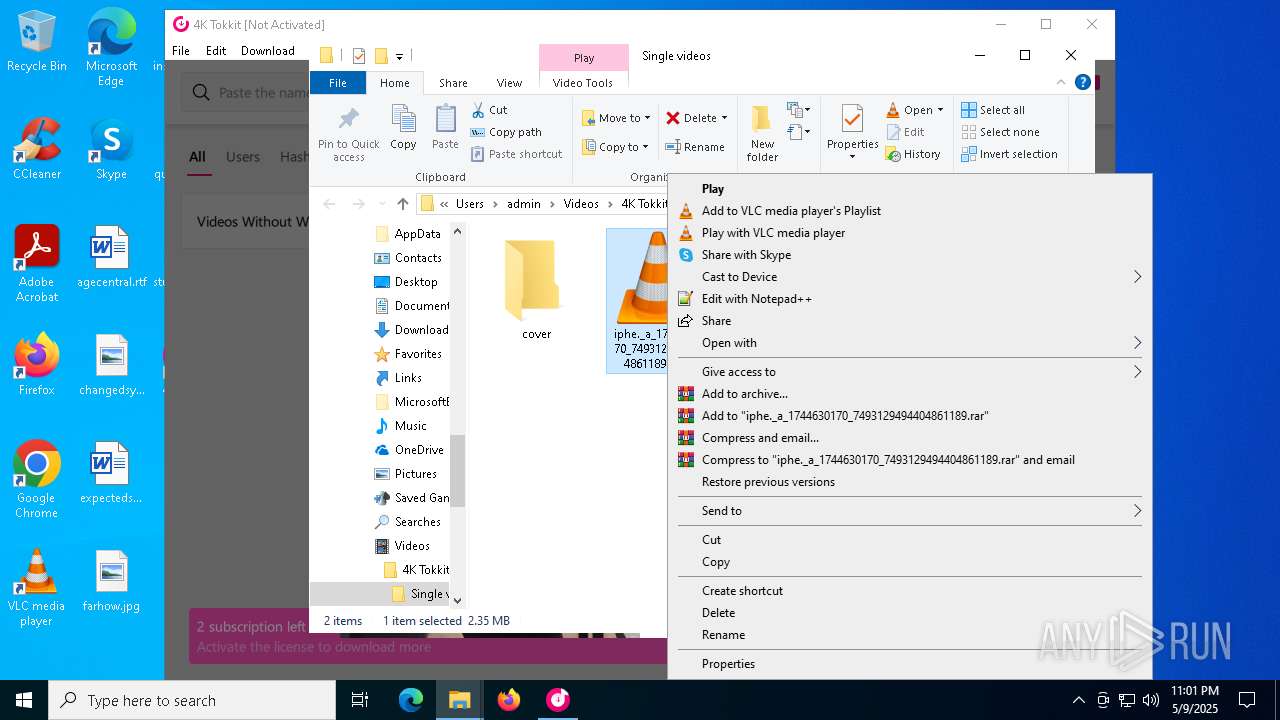
Task: Open Properties from the ribbon
Action: click(852, 133)
